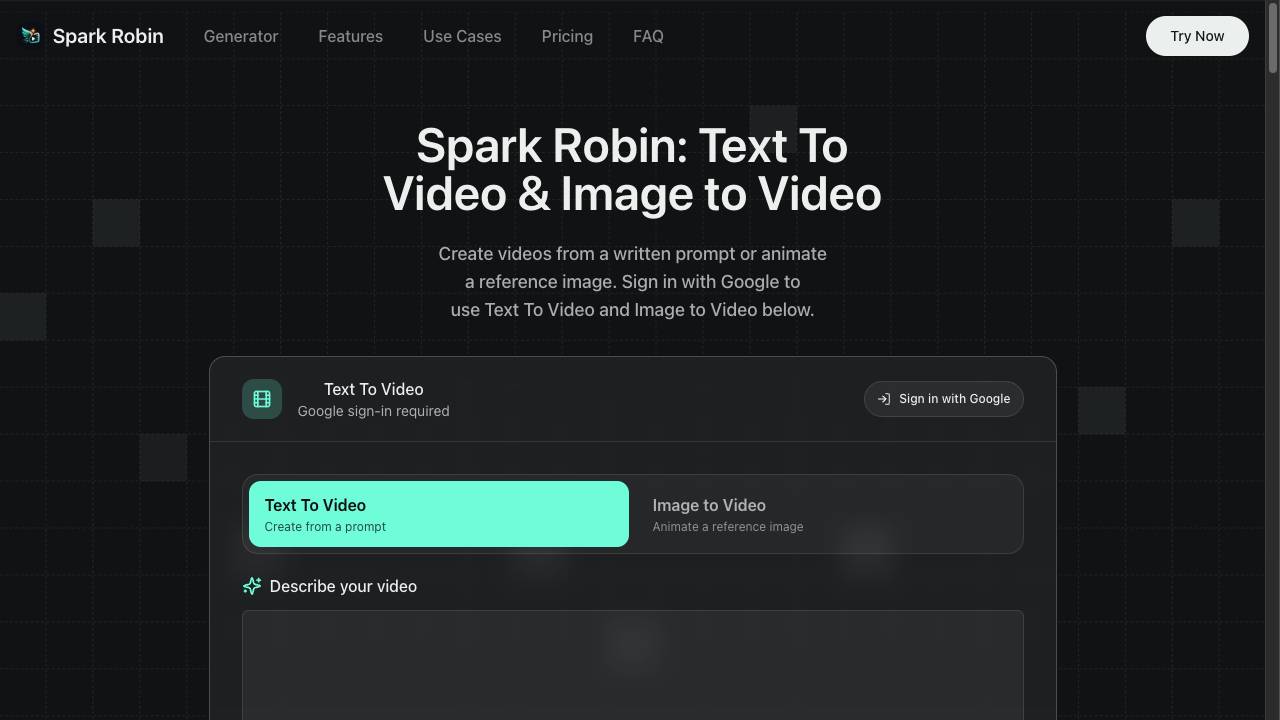Viewport: 1280px width, 720px height.
Task: Select the Text To Video mode tab
Action: pyautogui.click(x=439, y=514)
